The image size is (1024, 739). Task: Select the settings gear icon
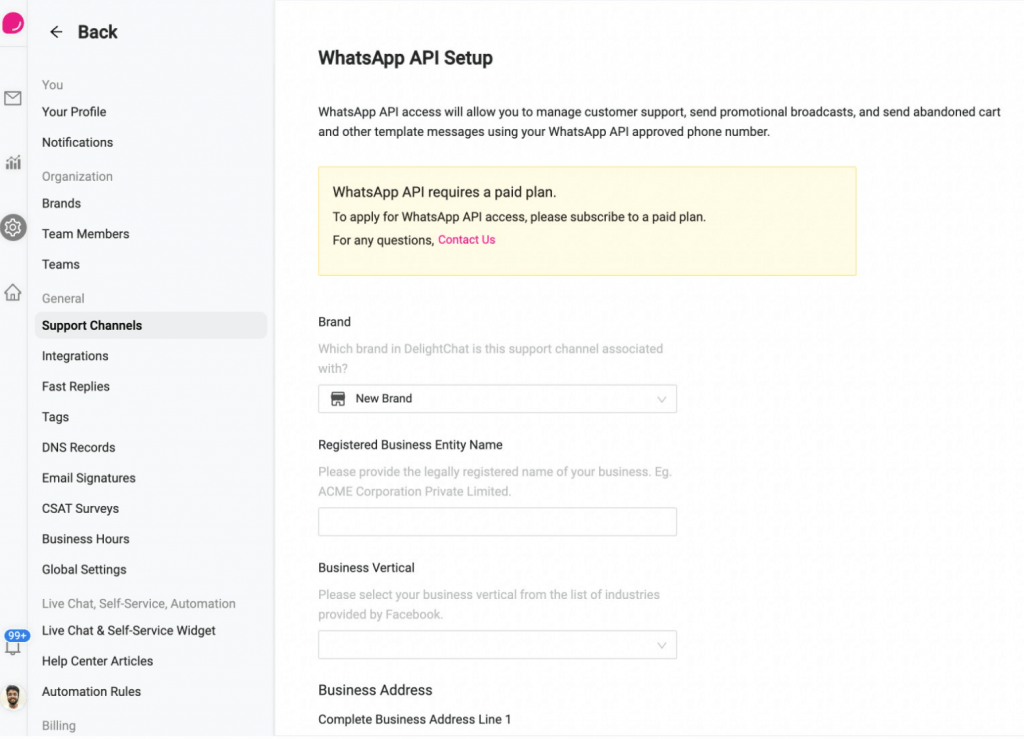coord(13,227)
